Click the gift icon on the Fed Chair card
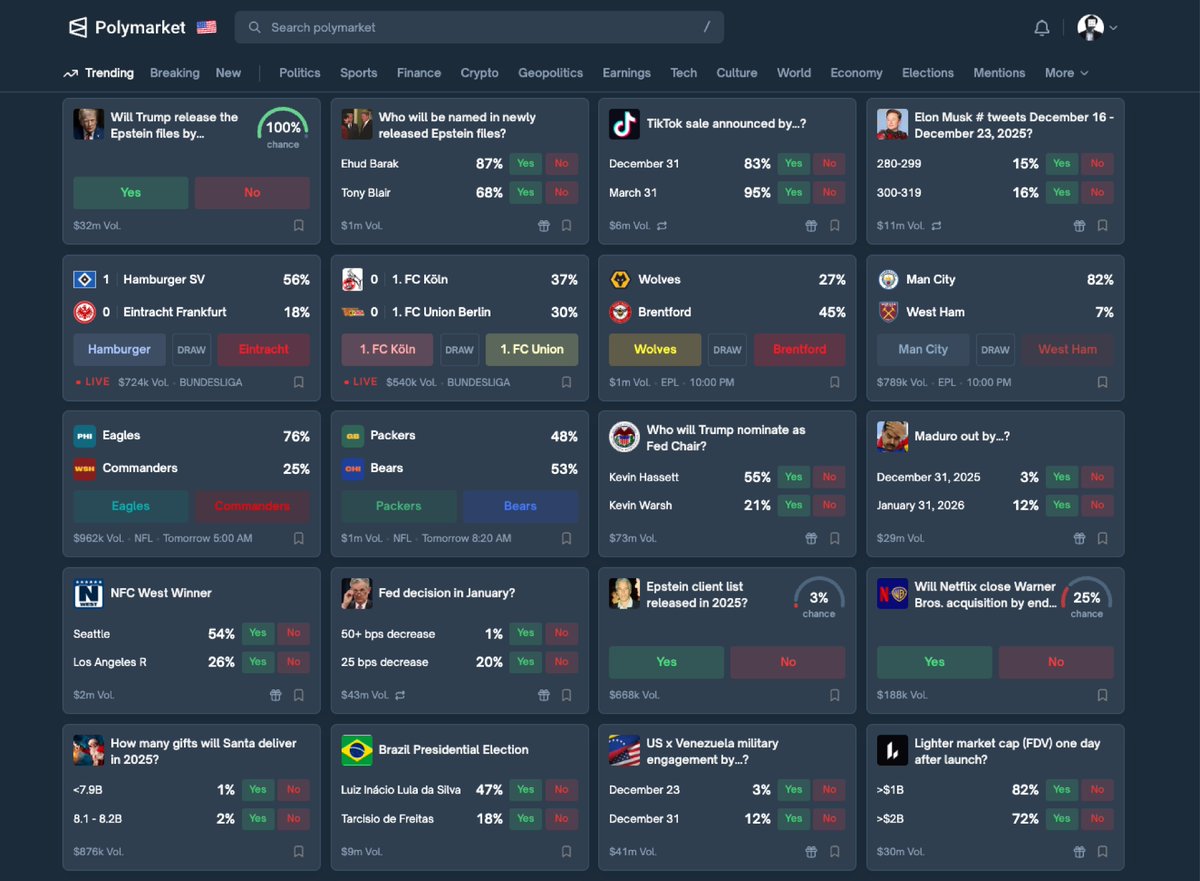 coord(811,538)
